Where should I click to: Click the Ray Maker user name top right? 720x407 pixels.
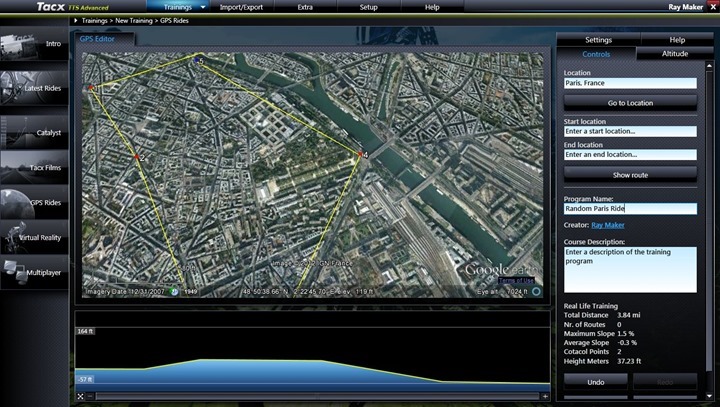click(685, 7)
